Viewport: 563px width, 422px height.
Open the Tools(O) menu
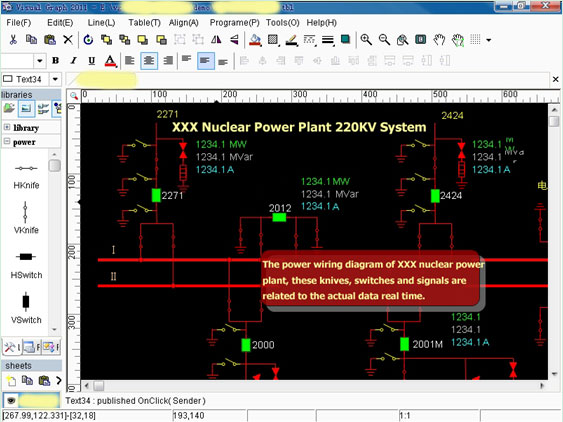[283, 23]
